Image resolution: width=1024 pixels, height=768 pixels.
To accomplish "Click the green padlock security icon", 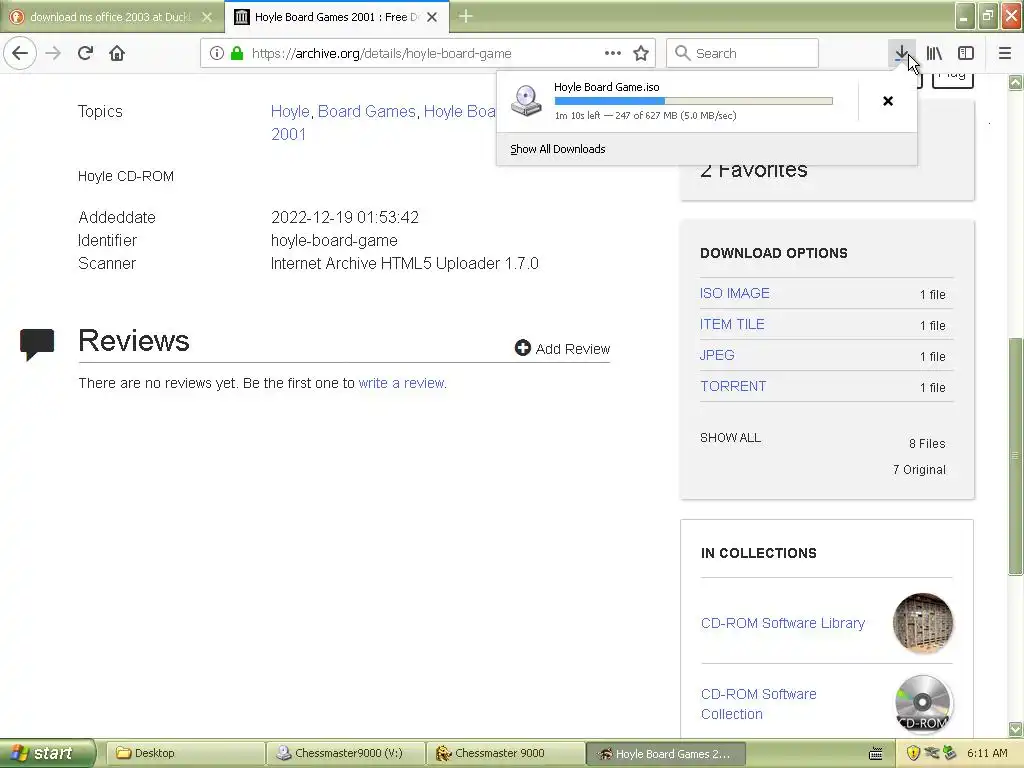I will (237, 54).
